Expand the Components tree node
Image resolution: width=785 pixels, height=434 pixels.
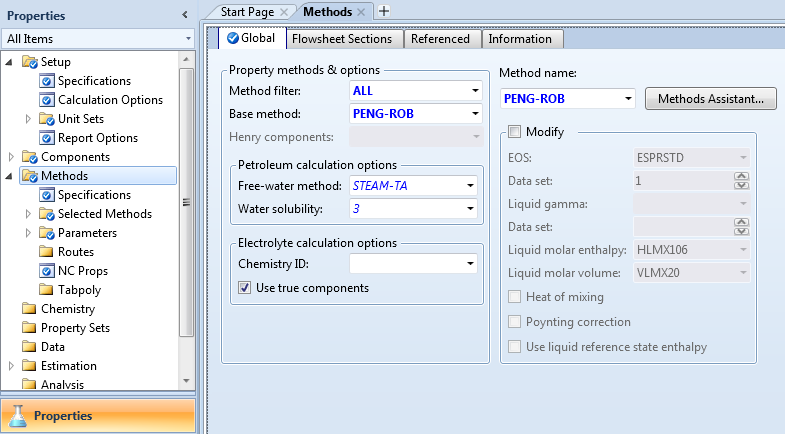[x=11, y=157]
